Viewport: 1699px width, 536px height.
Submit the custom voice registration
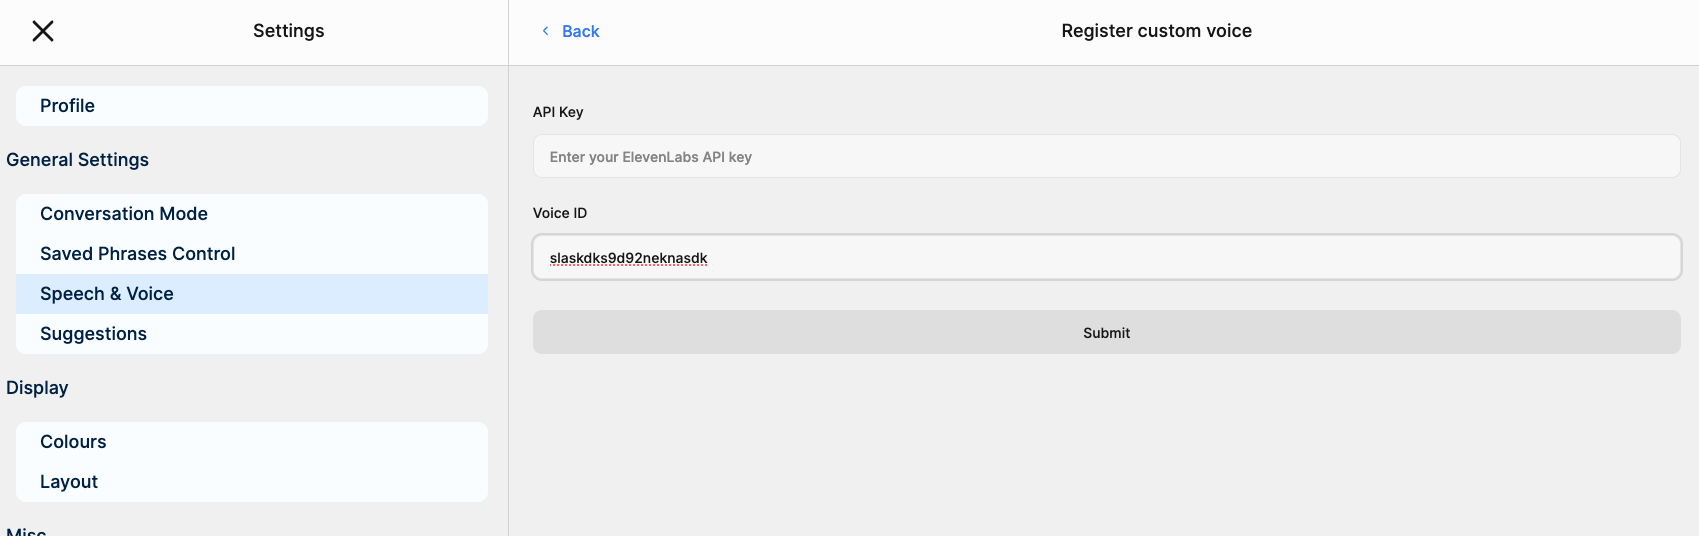coord(1106,332)
